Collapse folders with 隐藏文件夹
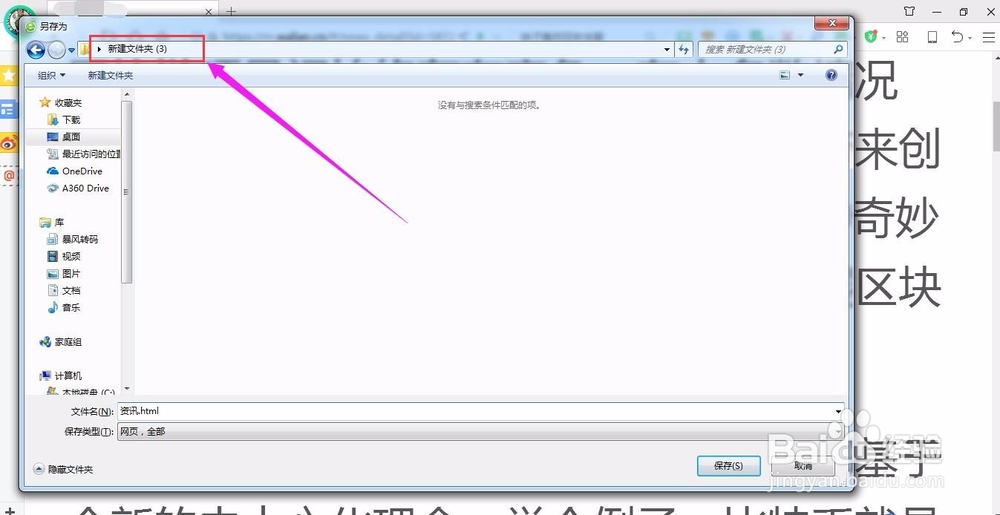This screenshot has height=515, width=1000. click(x=63, y=469)
